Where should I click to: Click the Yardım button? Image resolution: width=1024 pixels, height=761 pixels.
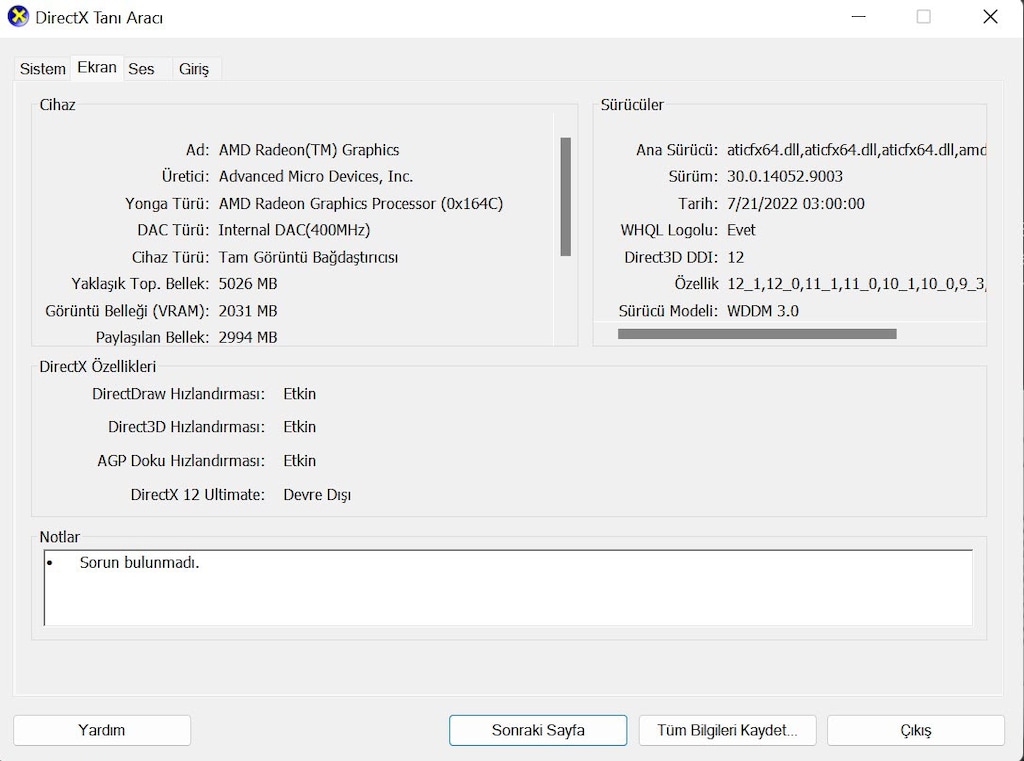[102, 730]
